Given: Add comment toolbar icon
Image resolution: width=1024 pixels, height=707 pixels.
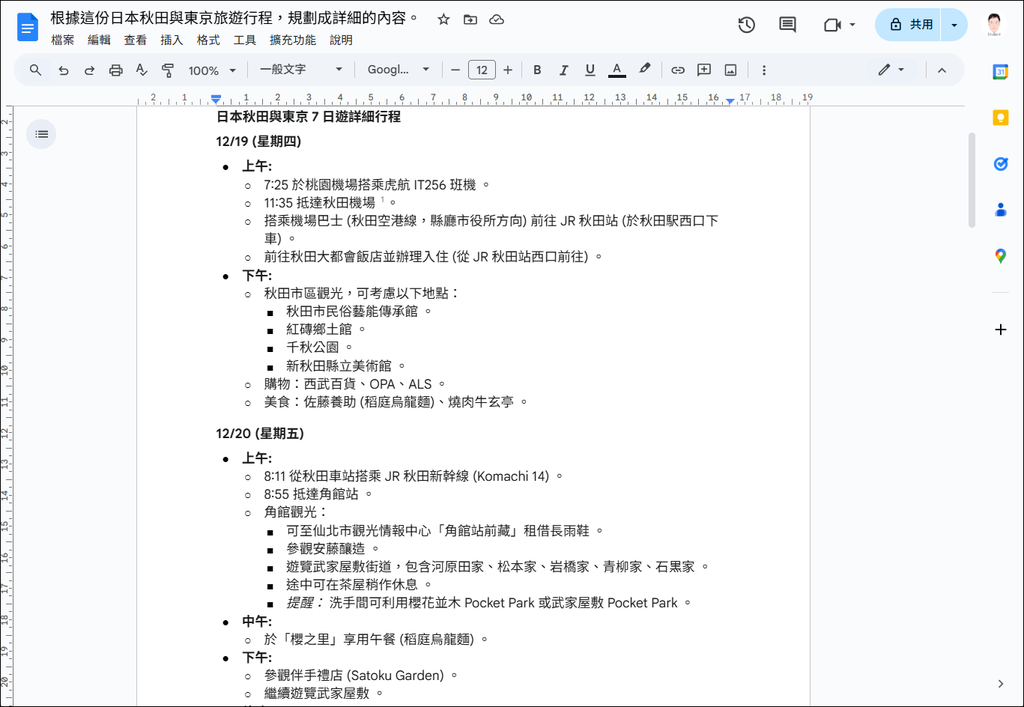Looking at the screenshot, I should tap(704, 70).
